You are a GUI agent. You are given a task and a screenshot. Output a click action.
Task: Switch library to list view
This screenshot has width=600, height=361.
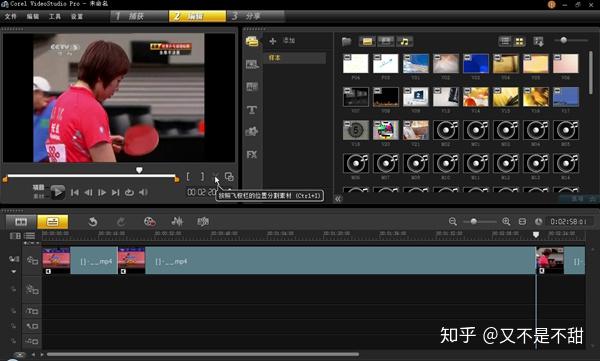pos(505,41)
